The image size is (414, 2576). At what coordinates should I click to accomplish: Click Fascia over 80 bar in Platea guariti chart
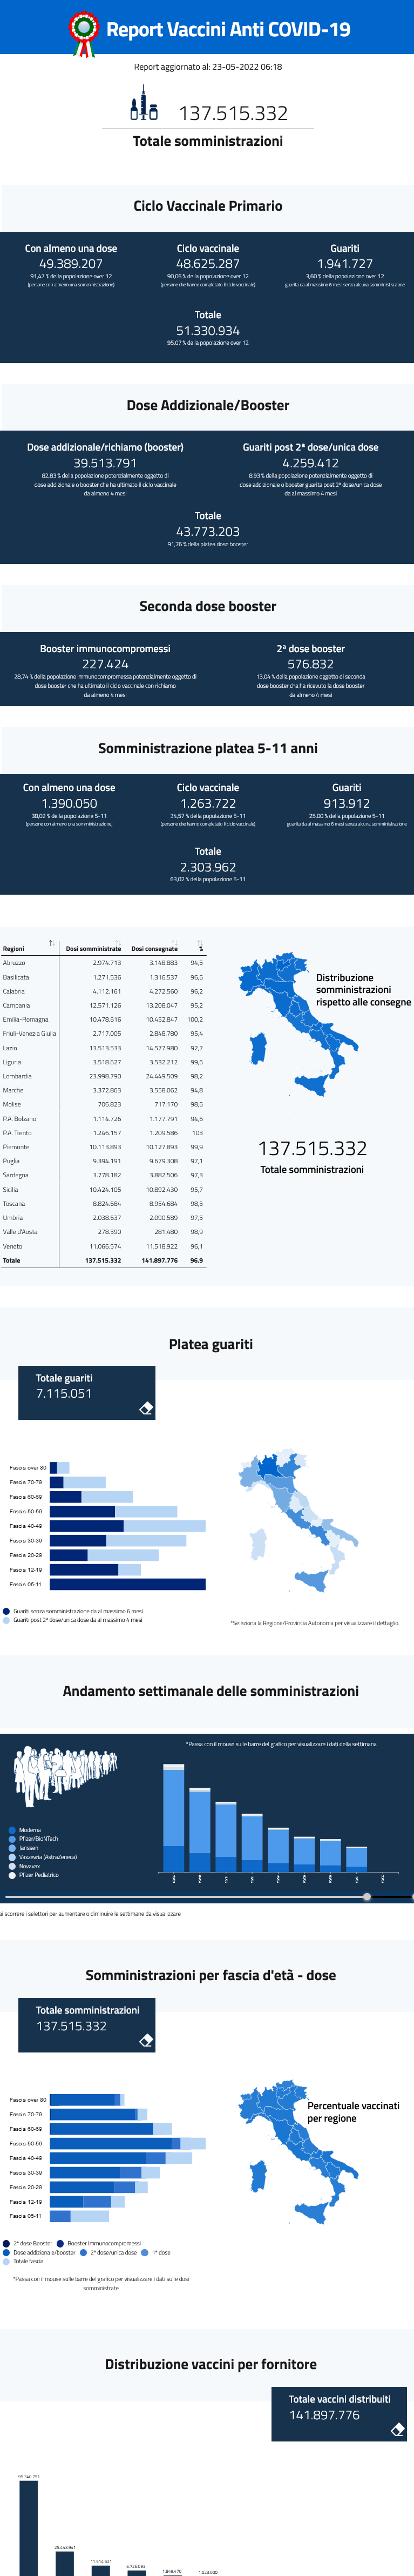pos(59,1468)
